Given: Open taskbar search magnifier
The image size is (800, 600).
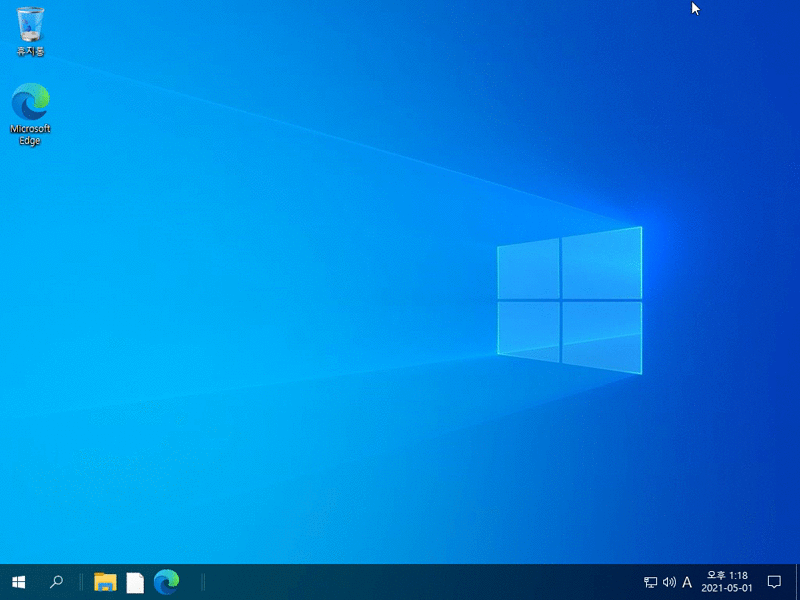Looking at the screenshot, I should [x=56, y=582].
